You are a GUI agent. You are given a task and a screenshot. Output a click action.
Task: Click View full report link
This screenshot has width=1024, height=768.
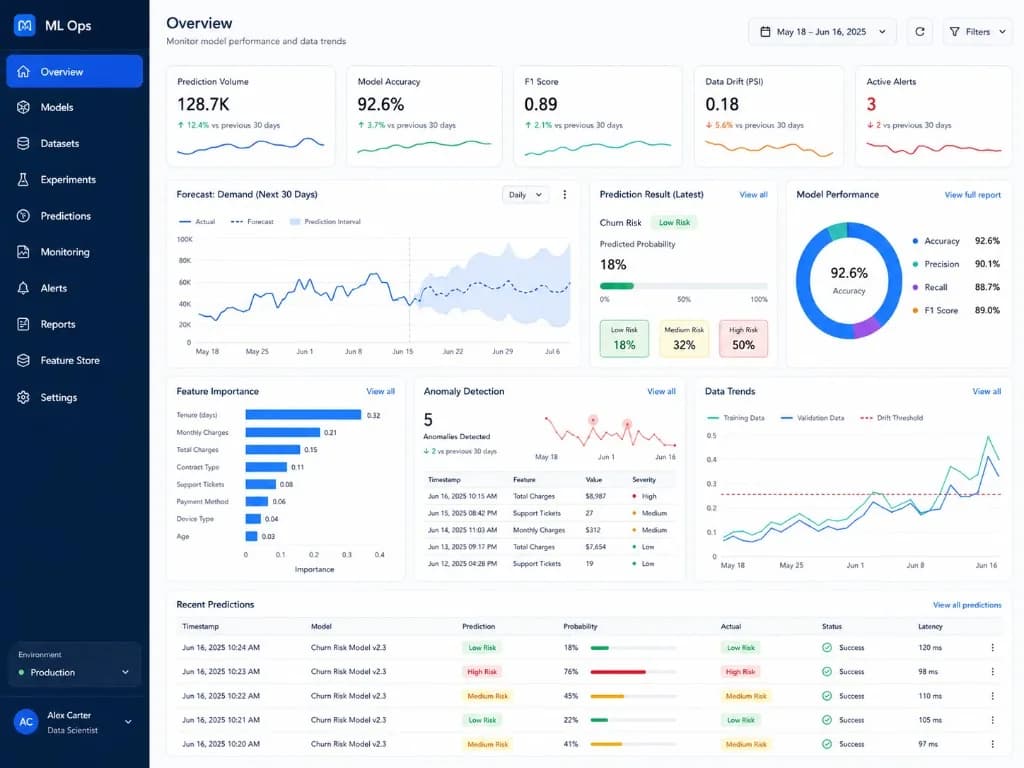coord(972,195)
